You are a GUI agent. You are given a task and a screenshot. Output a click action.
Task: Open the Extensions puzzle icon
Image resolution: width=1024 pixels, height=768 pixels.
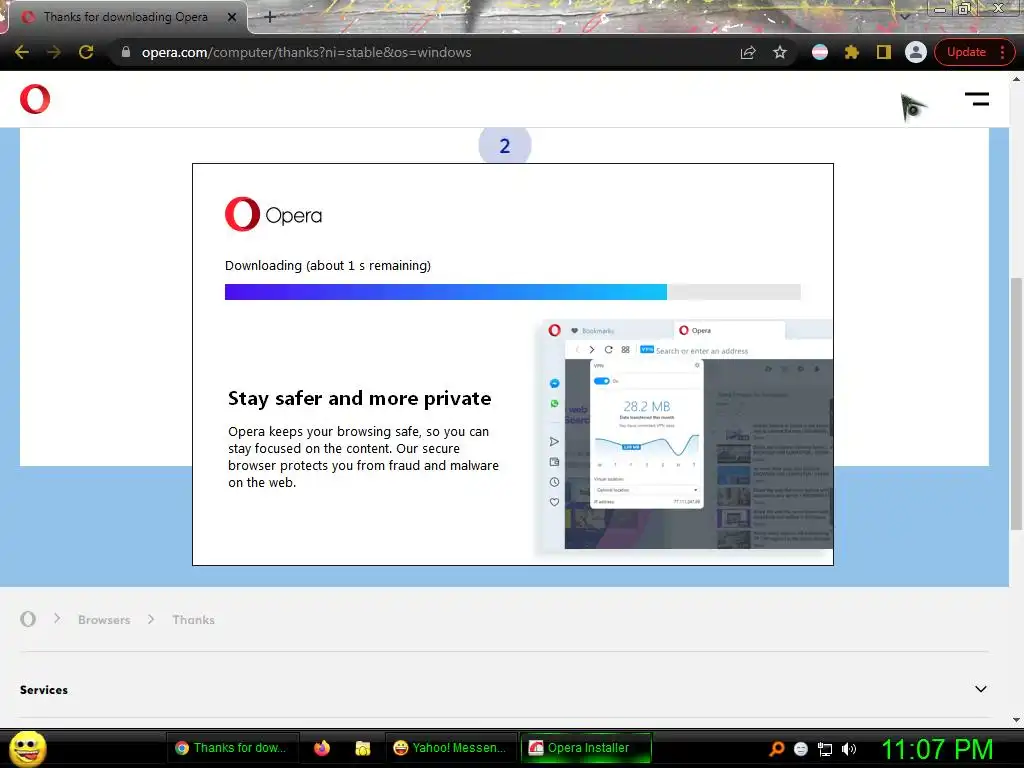click(852, 52)
